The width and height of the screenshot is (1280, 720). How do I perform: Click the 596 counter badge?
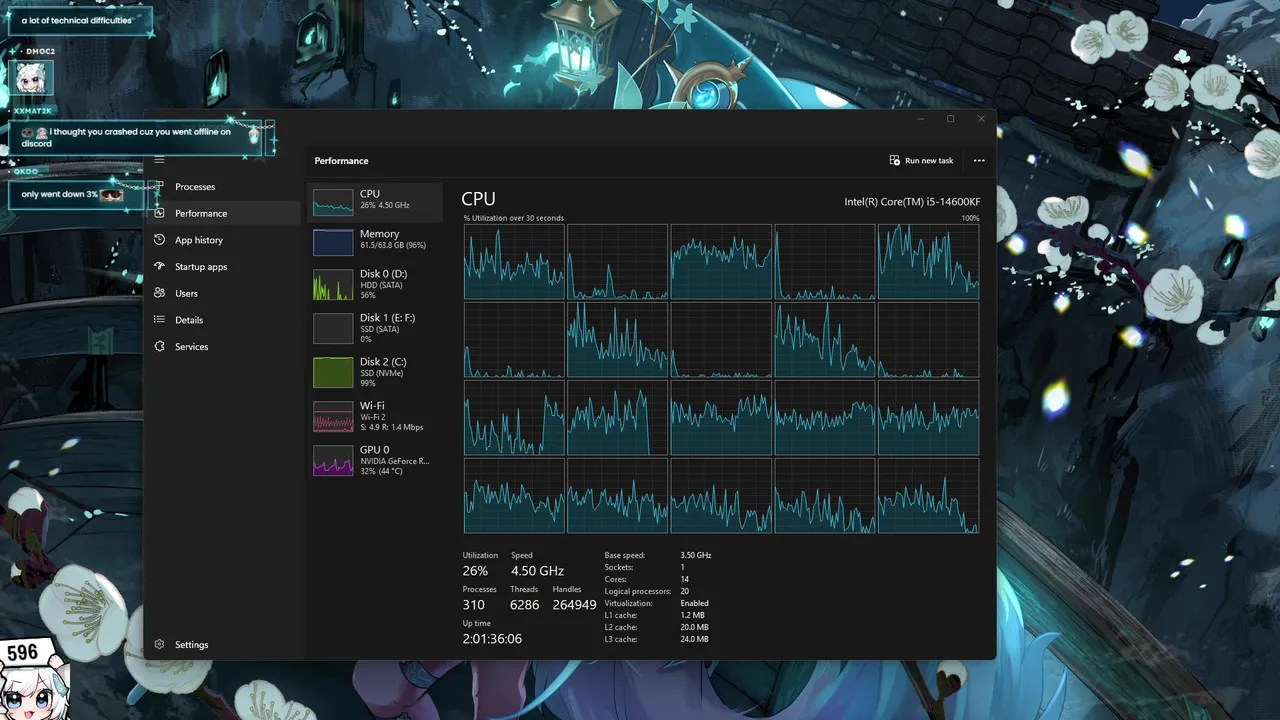coord(22,653)
